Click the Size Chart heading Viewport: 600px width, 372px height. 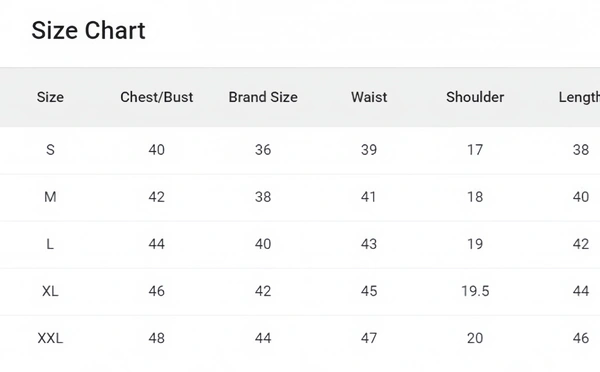[x=88, y=31]
